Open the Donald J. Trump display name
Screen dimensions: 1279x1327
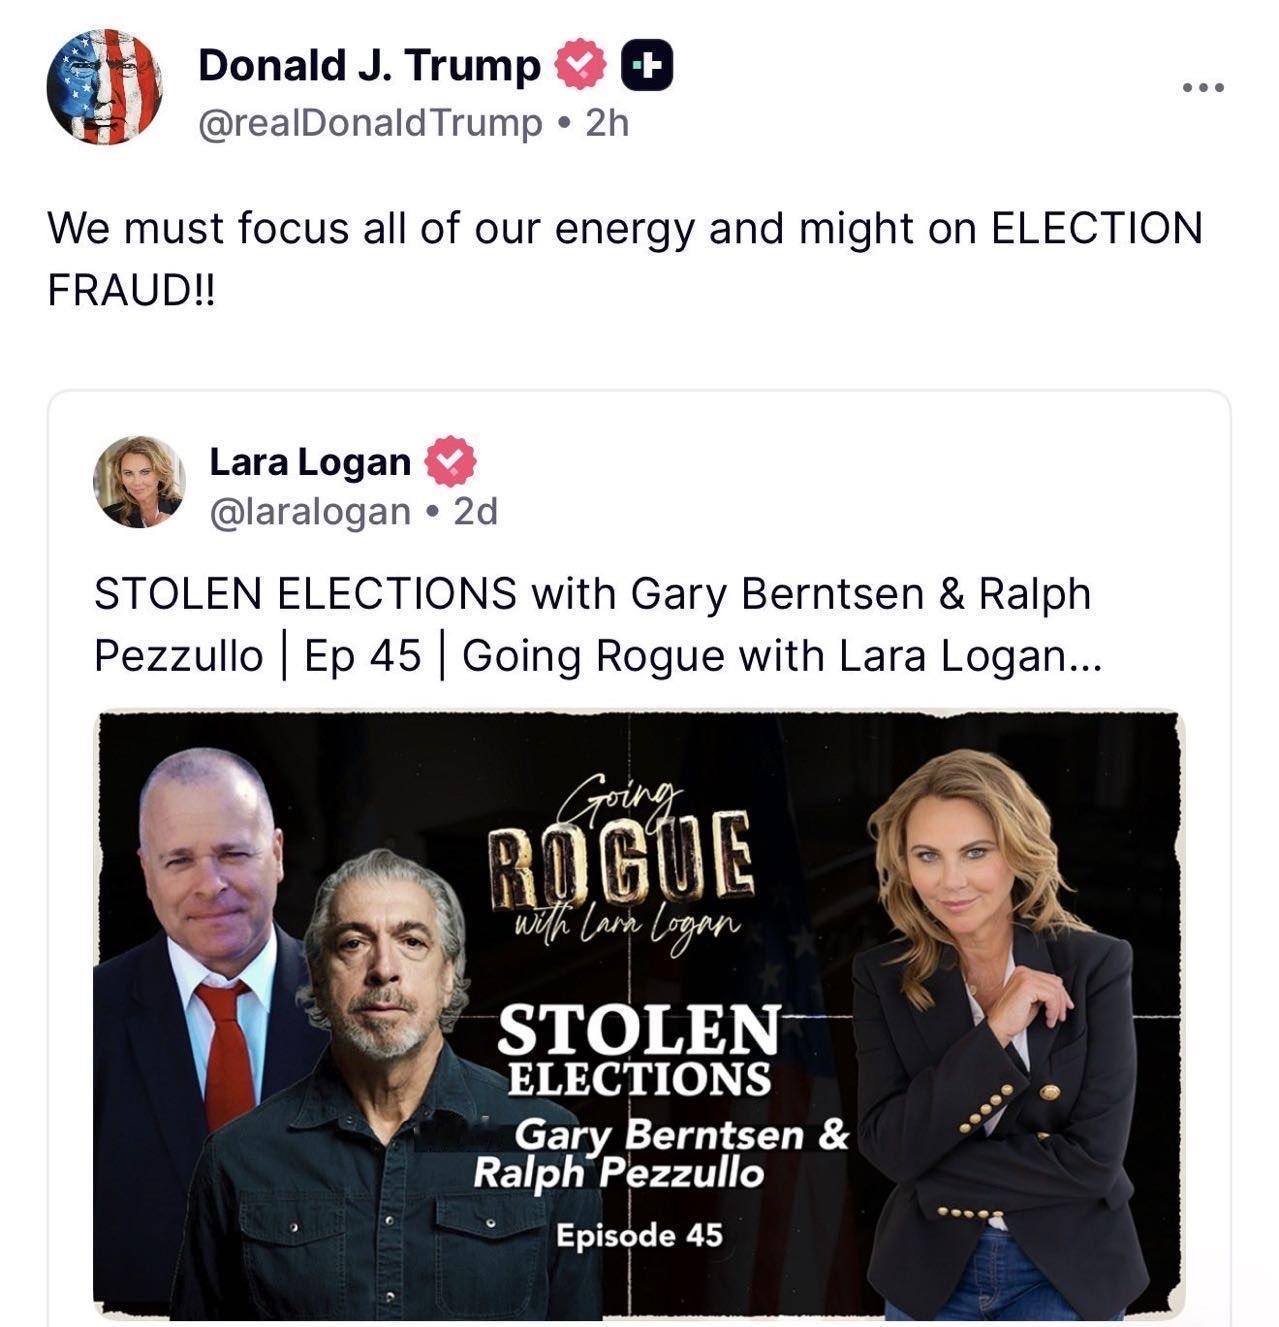tap(369, 65)
